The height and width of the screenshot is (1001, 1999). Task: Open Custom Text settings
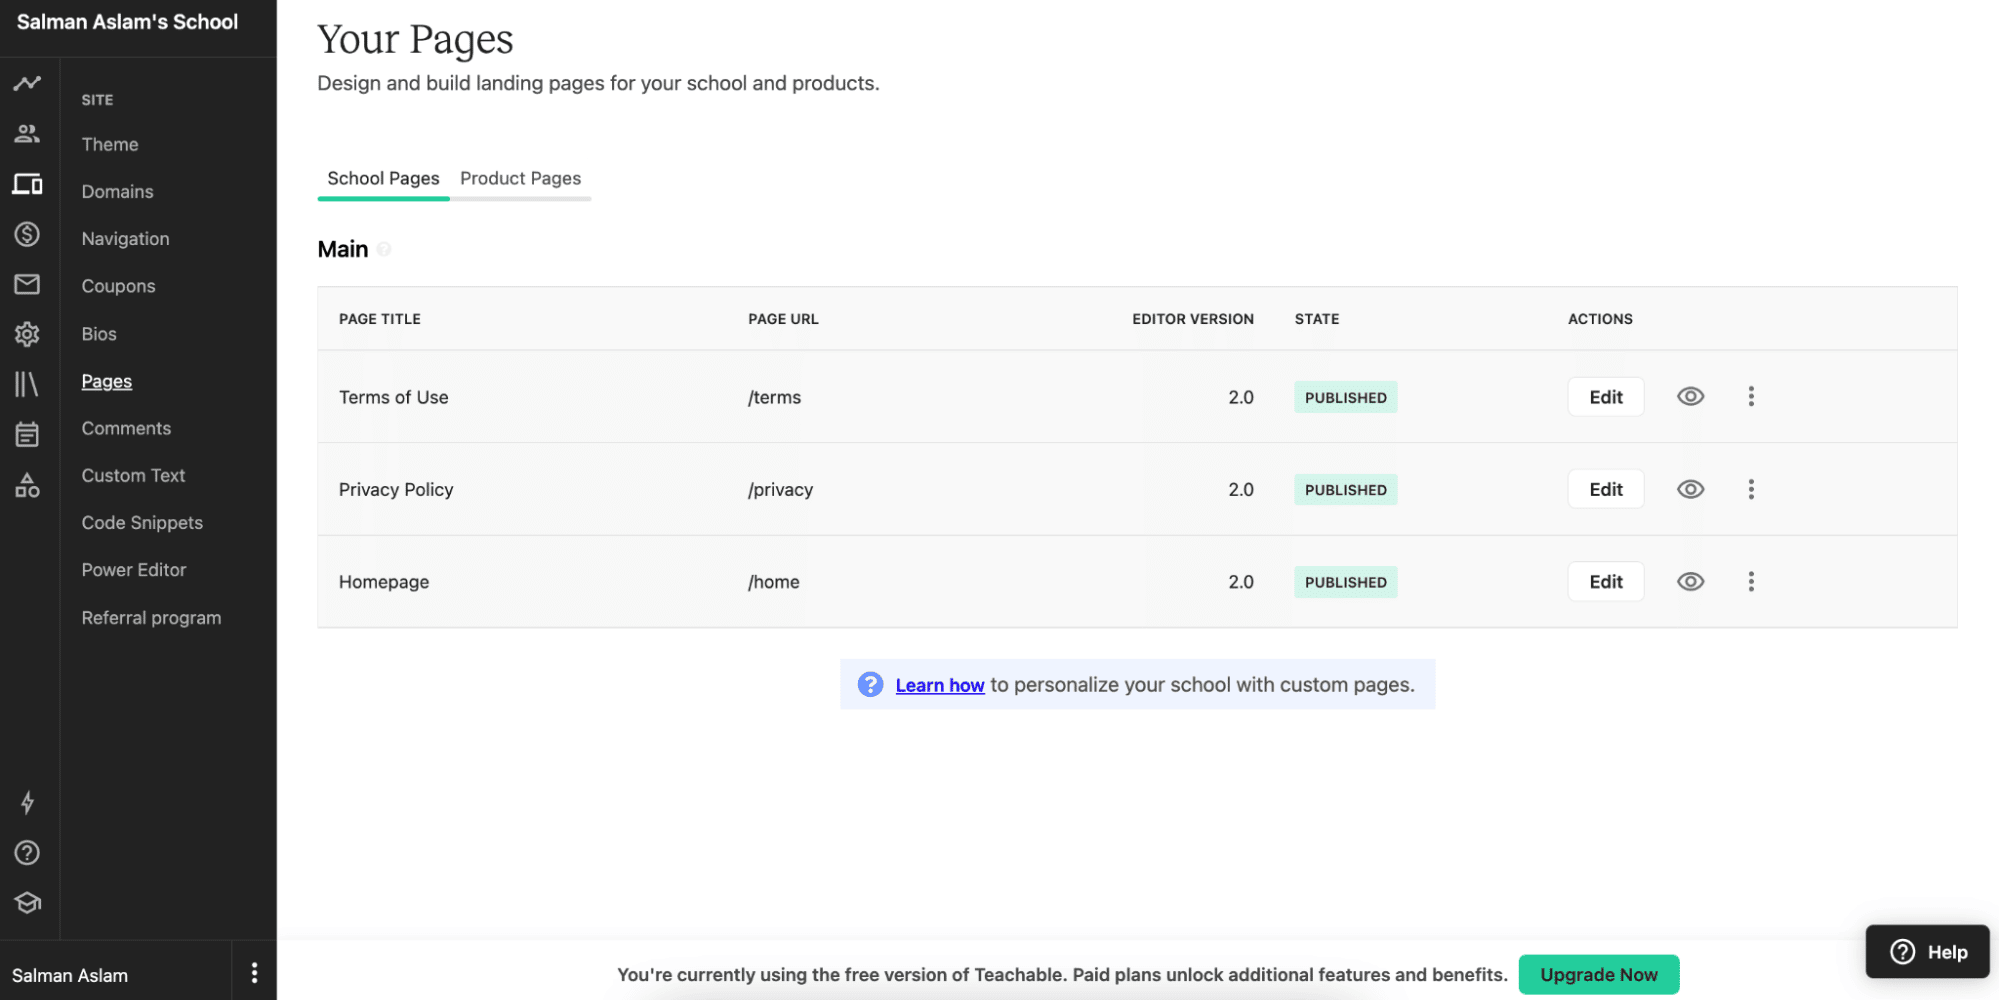pos(133,476)
